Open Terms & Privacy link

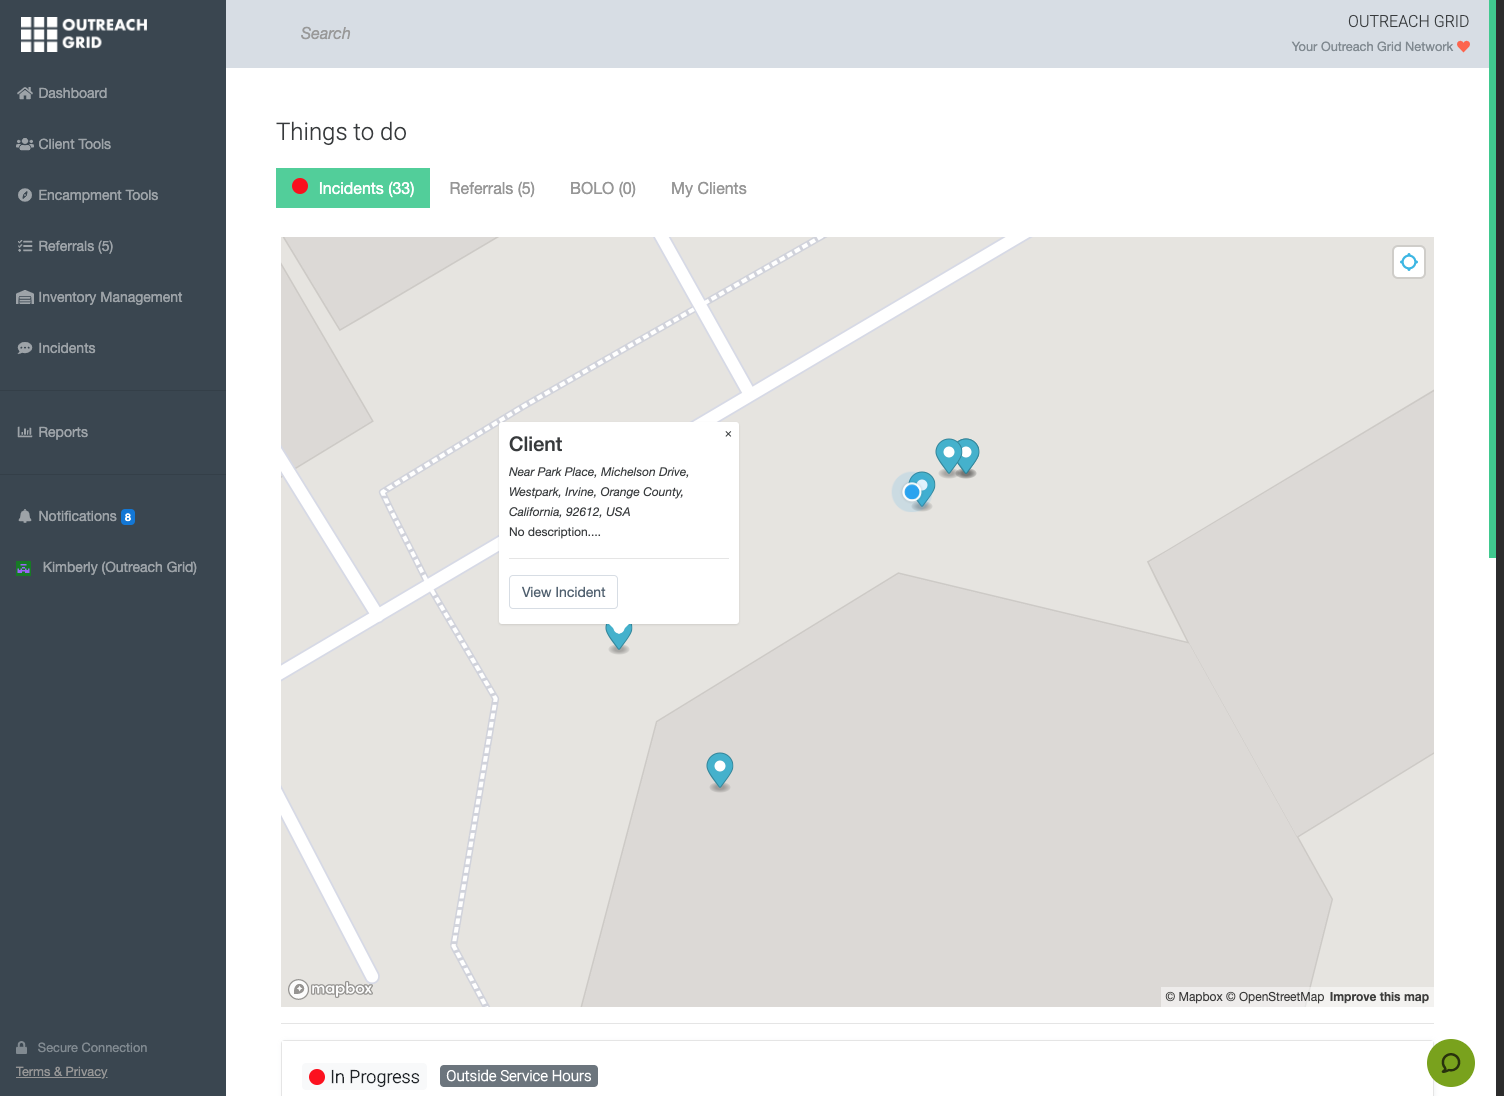click(x=62, y=1072)
